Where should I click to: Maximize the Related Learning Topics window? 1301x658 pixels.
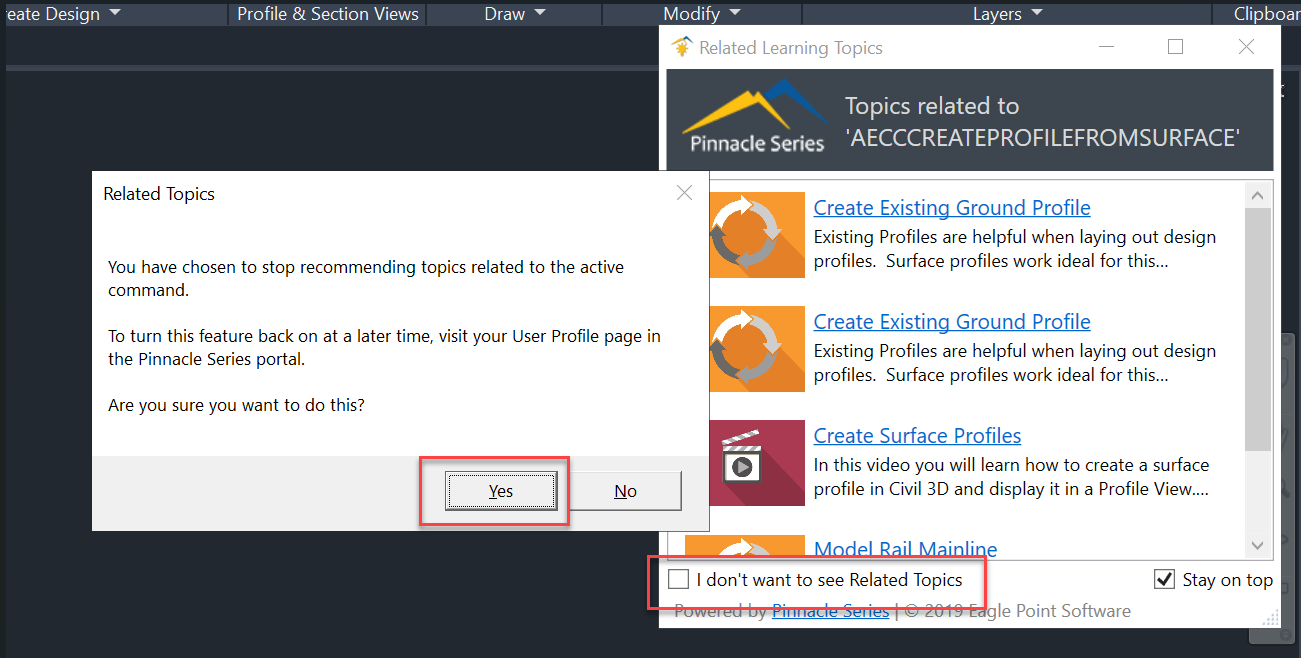click(x=1176, y=47)
